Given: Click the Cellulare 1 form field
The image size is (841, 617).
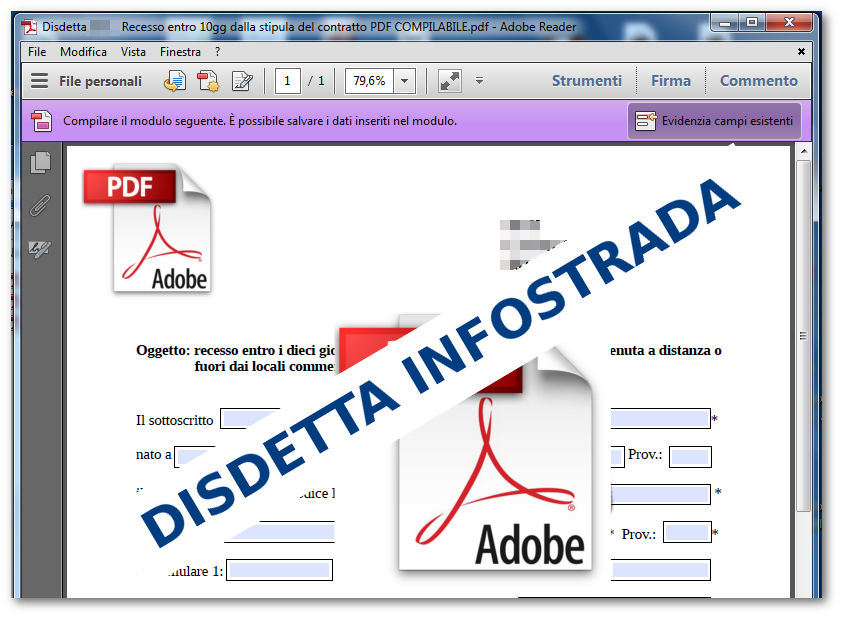Looking at the screenshot, I should point(279,570).
